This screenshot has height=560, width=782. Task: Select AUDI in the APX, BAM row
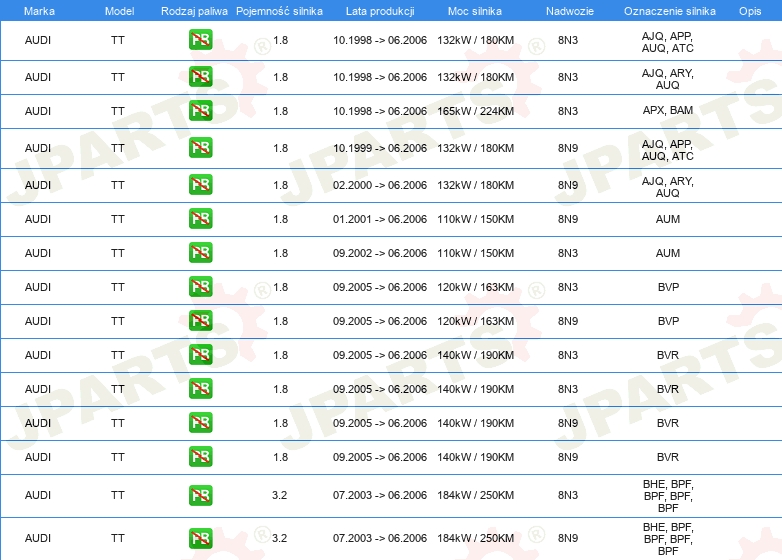pos(38,111)
